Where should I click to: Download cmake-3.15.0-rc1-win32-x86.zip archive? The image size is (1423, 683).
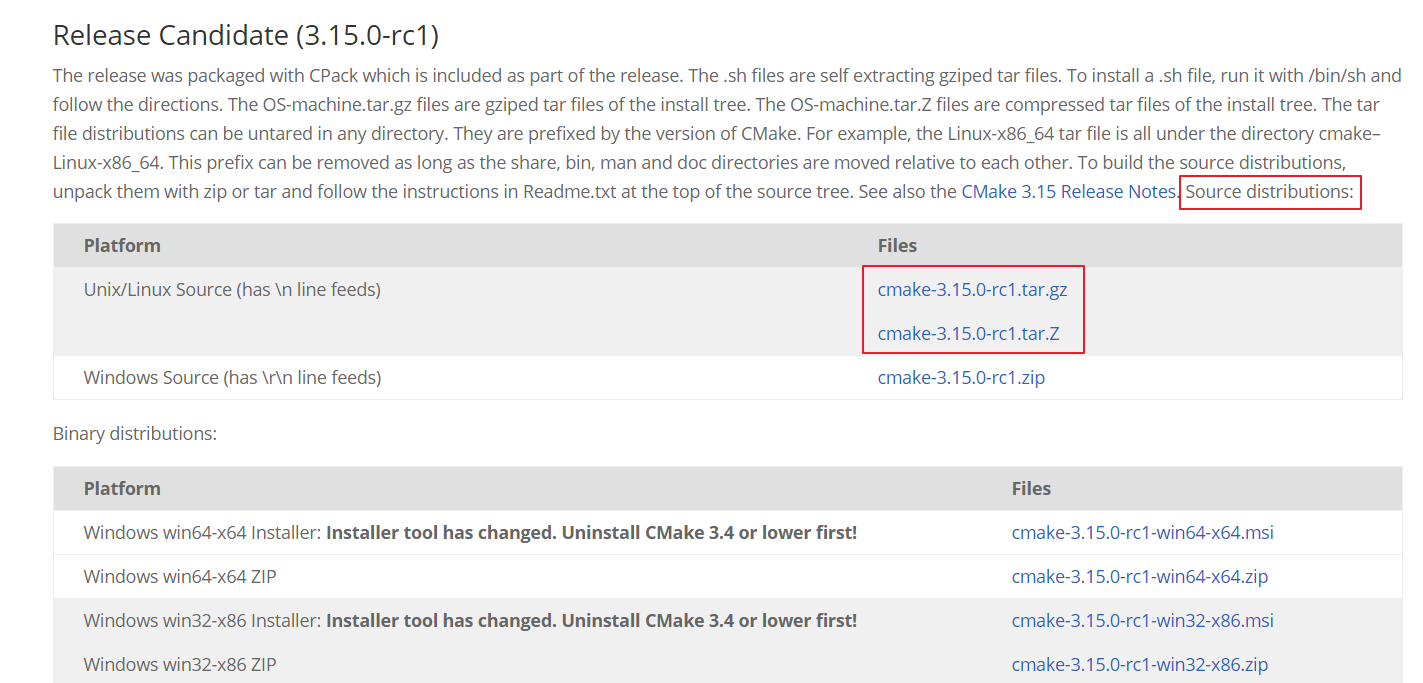1139,664
